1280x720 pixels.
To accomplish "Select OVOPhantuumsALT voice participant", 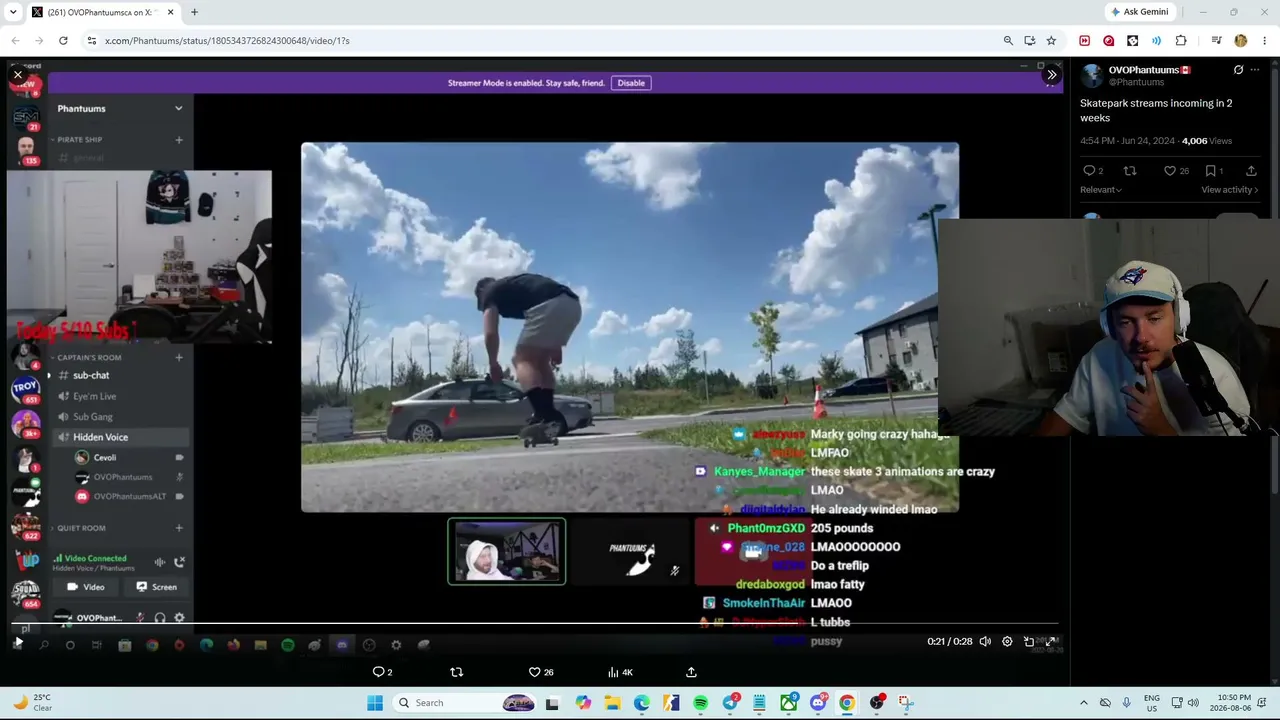I will coord(130,497).
